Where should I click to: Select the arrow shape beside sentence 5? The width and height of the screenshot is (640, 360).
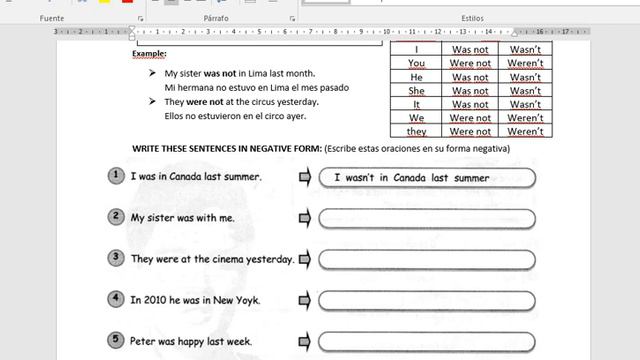point(305,342)
